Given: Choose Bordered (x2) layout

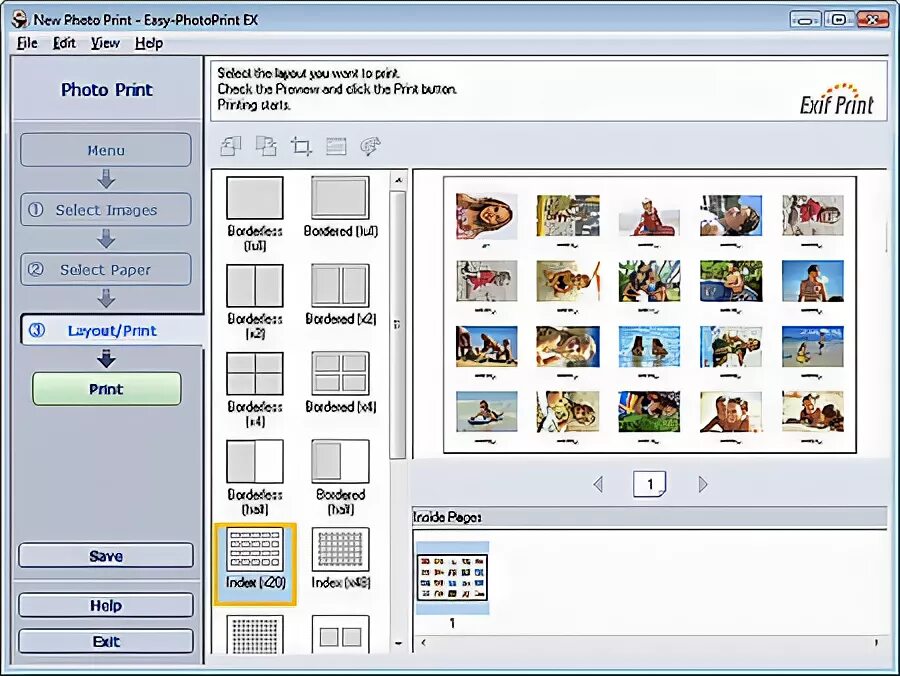Looking at the screenshot, I should (x=340, y=295).
